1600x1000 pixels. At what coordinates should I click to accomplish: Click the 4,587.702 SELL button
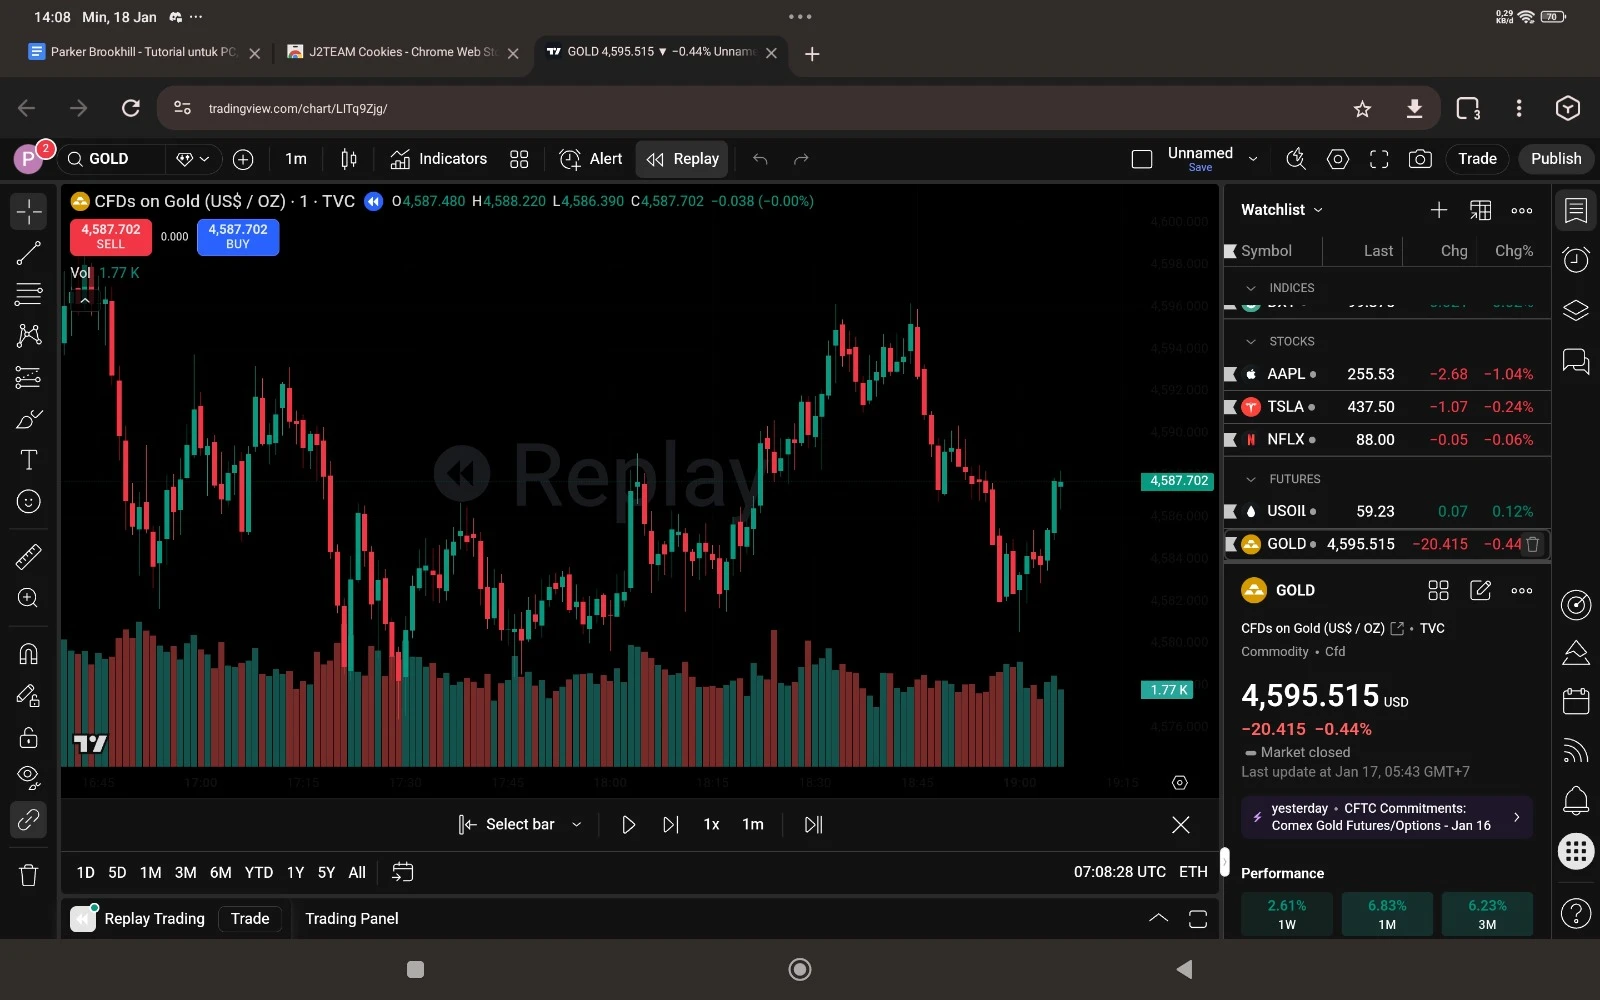111,237
